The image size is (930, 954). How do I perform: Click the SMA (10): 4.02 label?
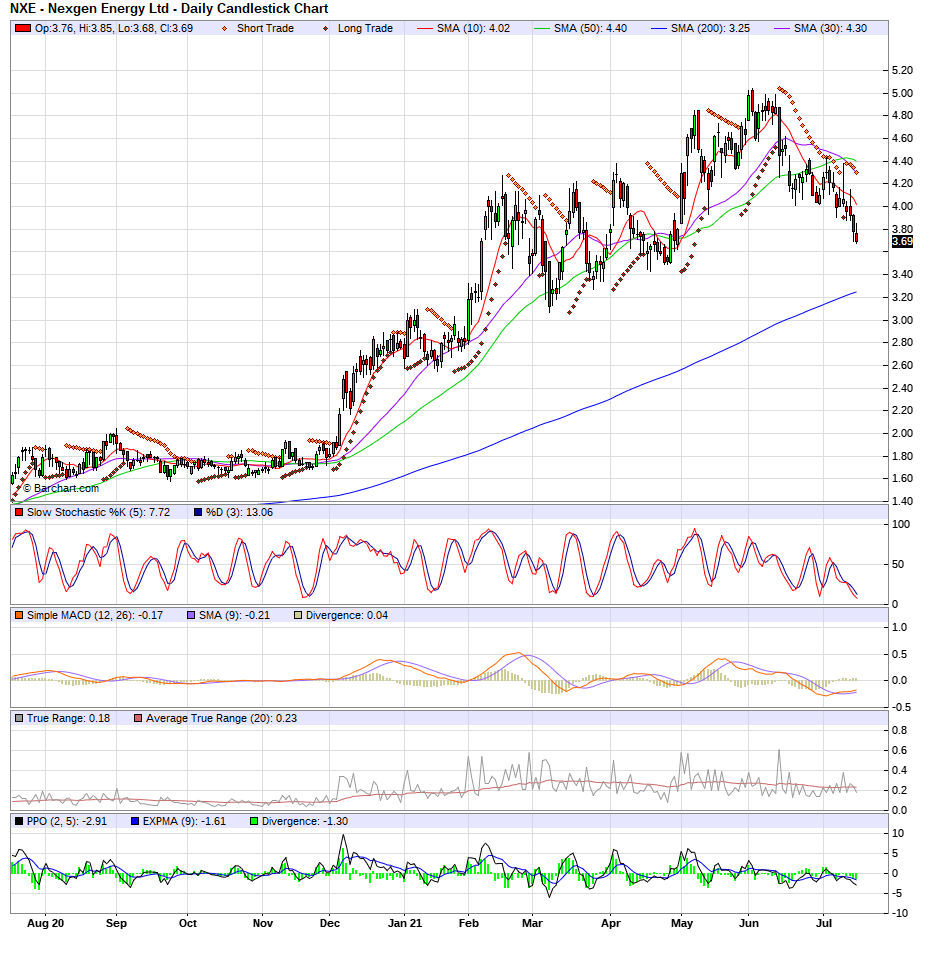(473, 29)
